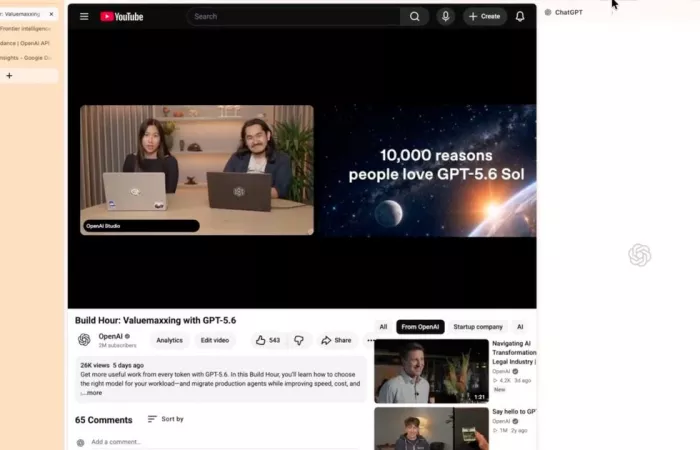This screenshot has height=450, width=700.
Task: Open the Say hello to GPT thumbnail
Action: click(431, 429)
